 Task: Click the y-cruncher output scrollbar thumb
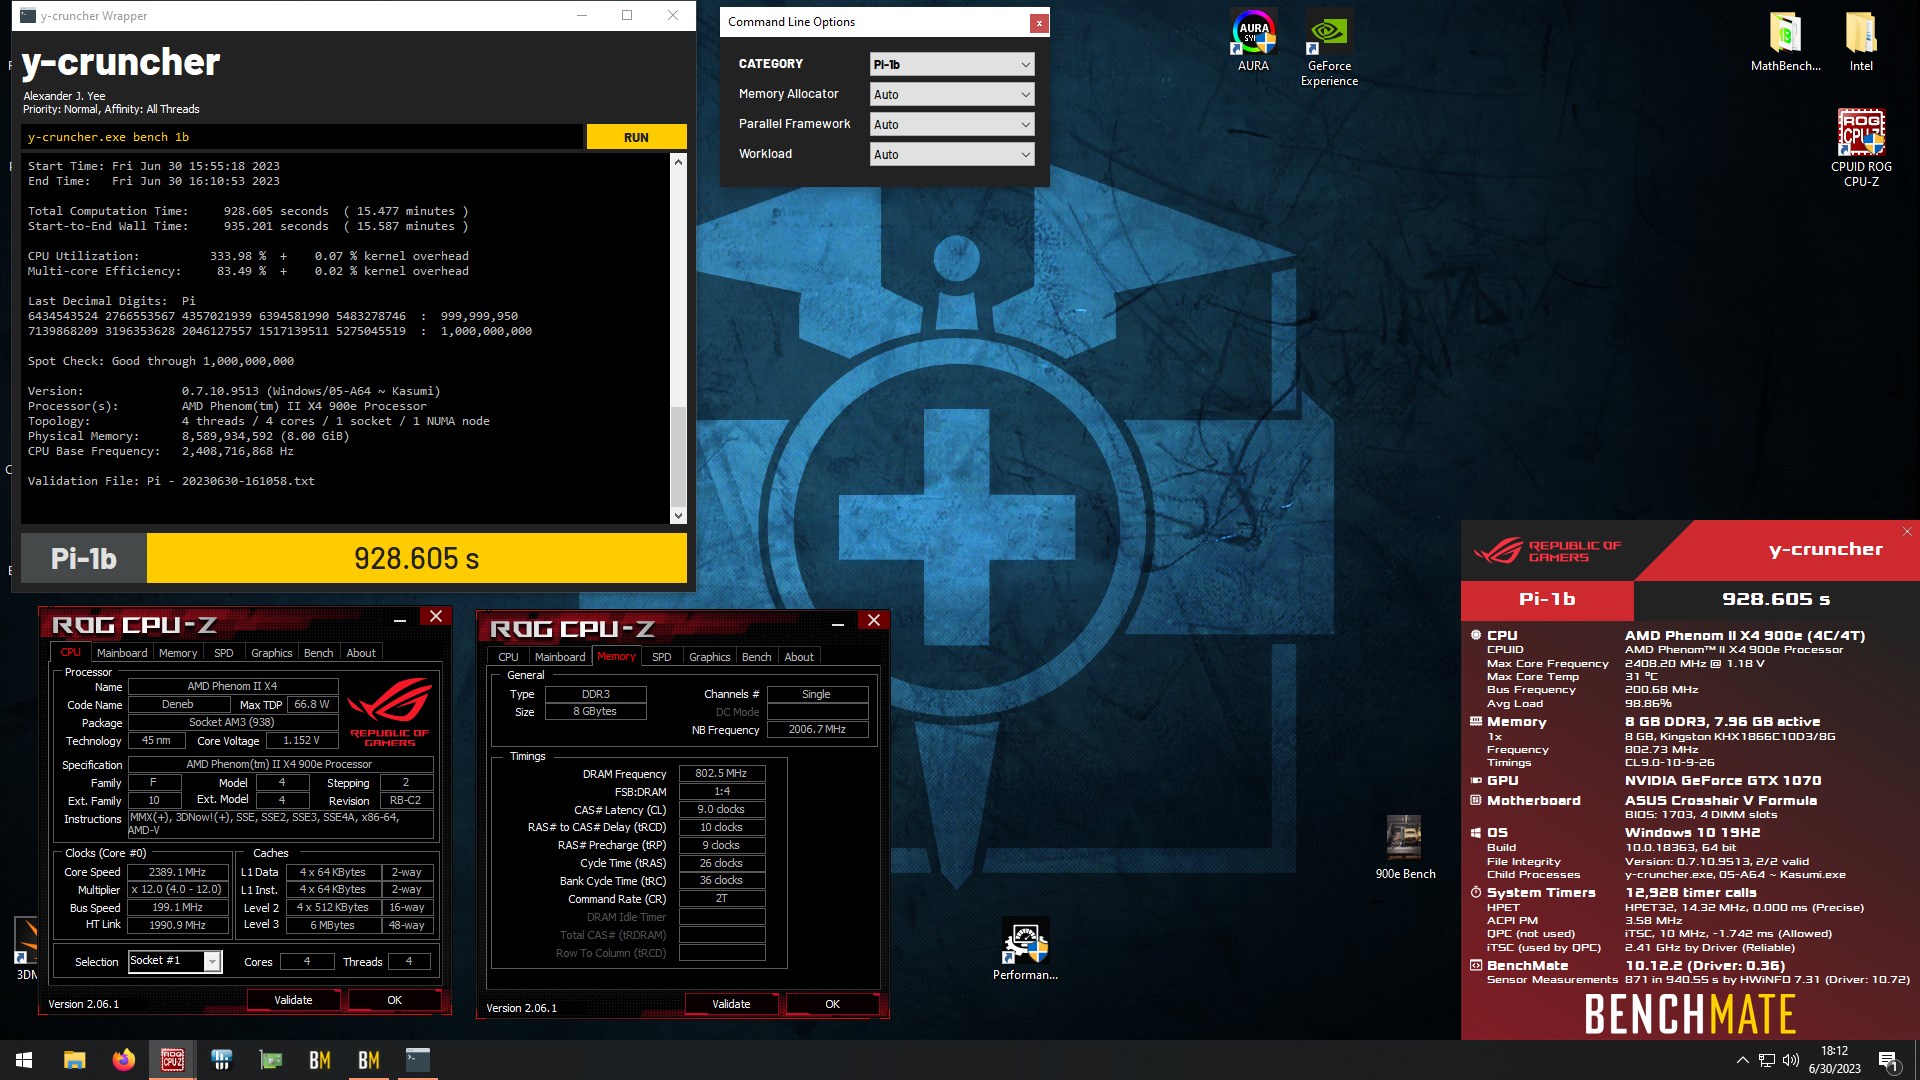tap(678, 456)
